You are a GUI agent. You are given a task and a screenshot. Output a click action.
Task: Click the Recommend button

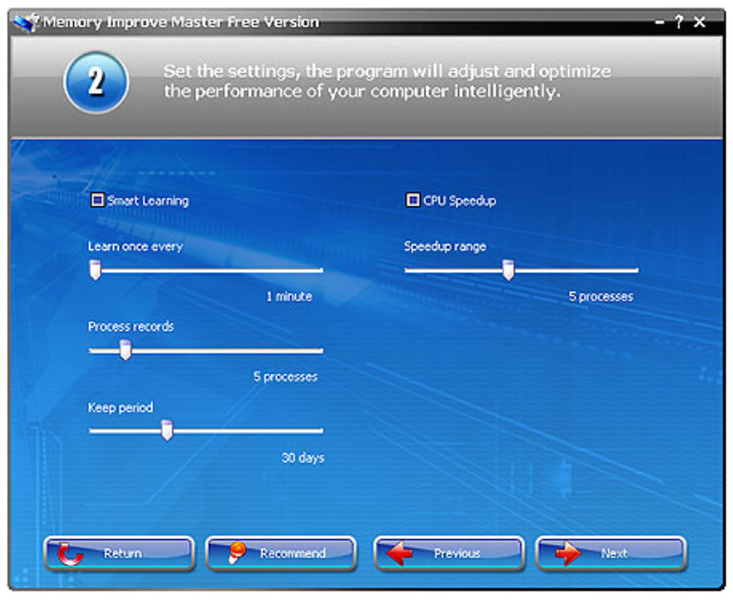pyautogui.click(x=281, y=554)
